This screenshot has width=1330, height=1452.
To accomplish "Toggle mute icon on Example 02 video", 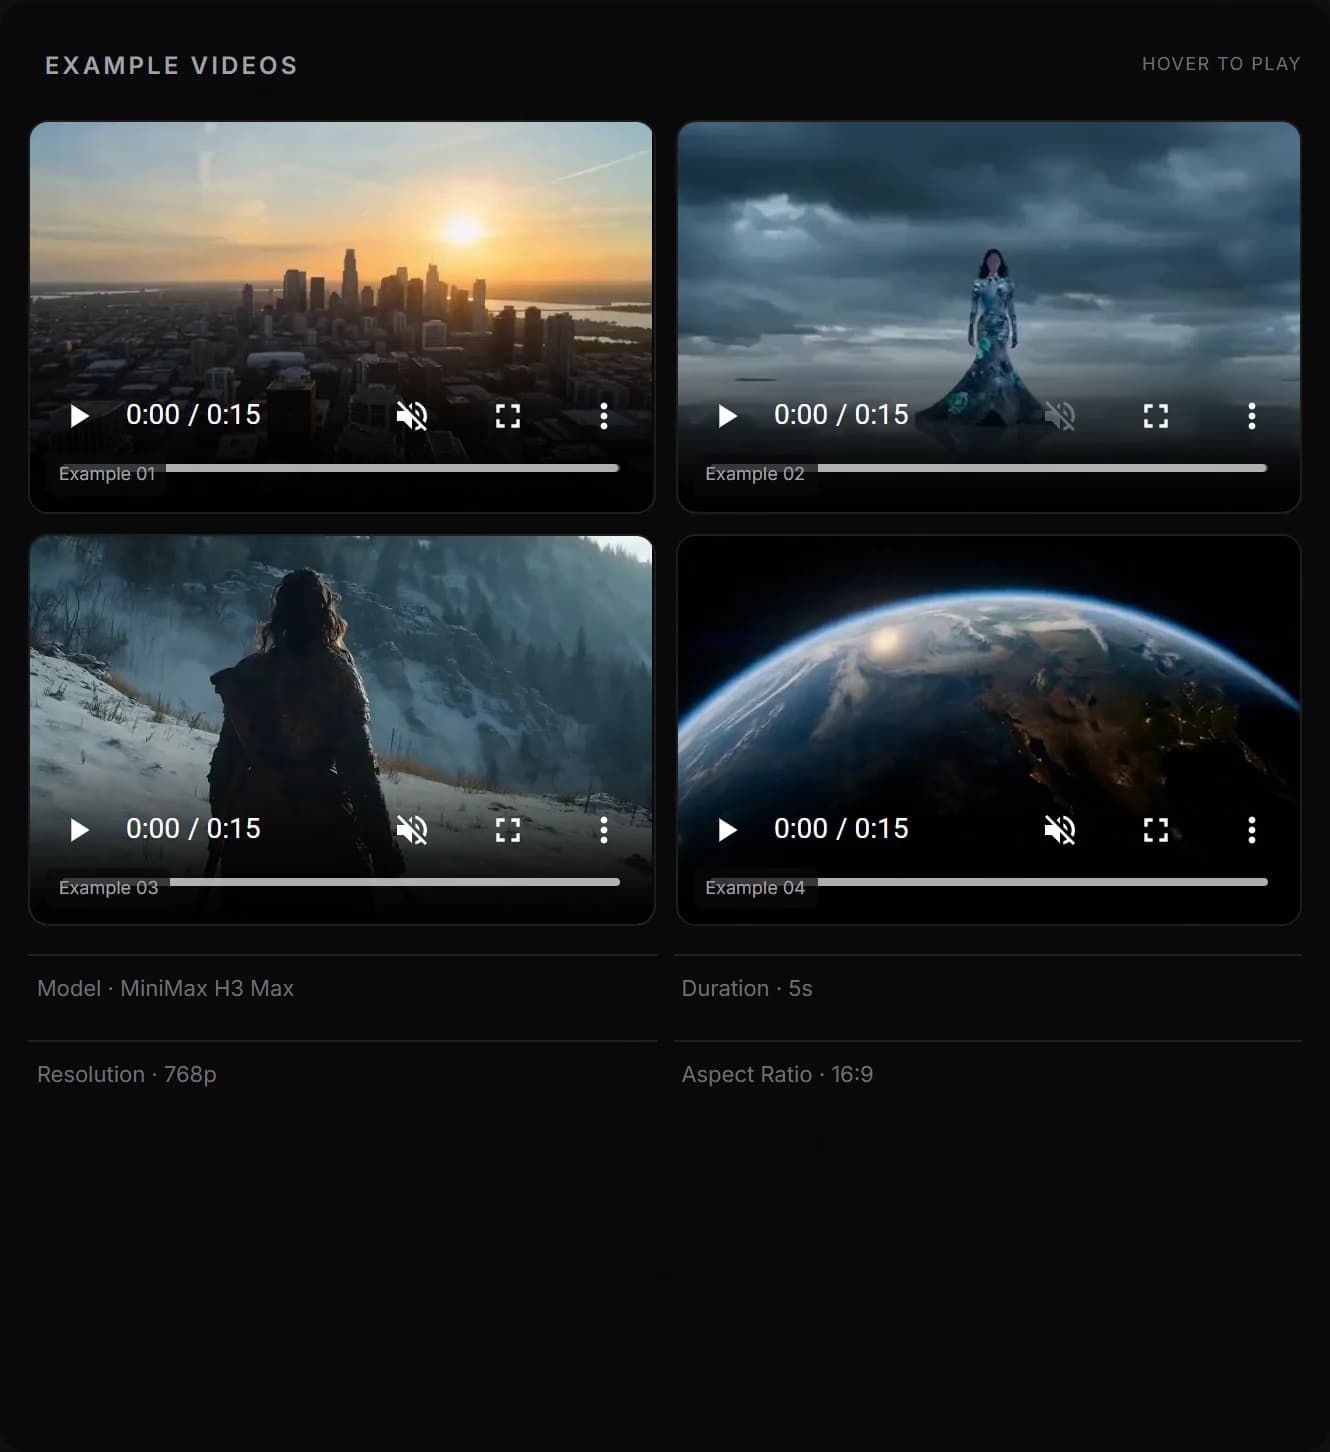I will [1060, 416].
